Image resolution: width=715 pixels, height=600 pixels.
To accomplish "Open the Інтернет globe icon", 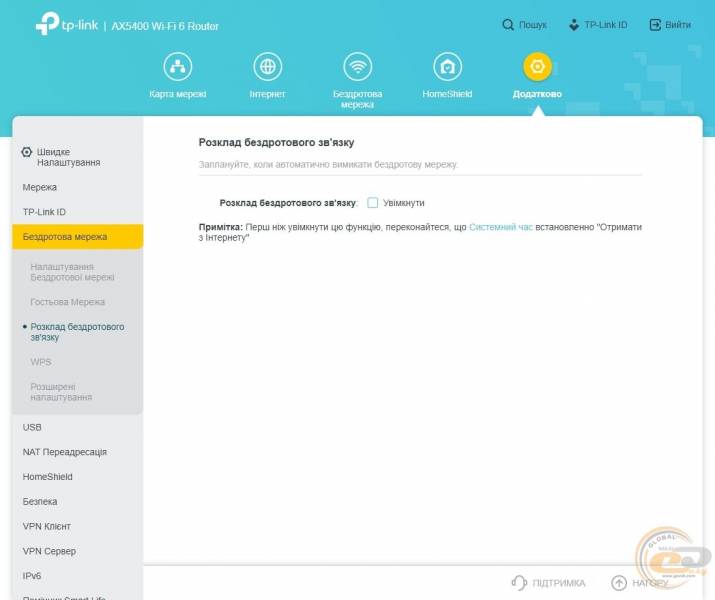I will (x=268, y=67).
